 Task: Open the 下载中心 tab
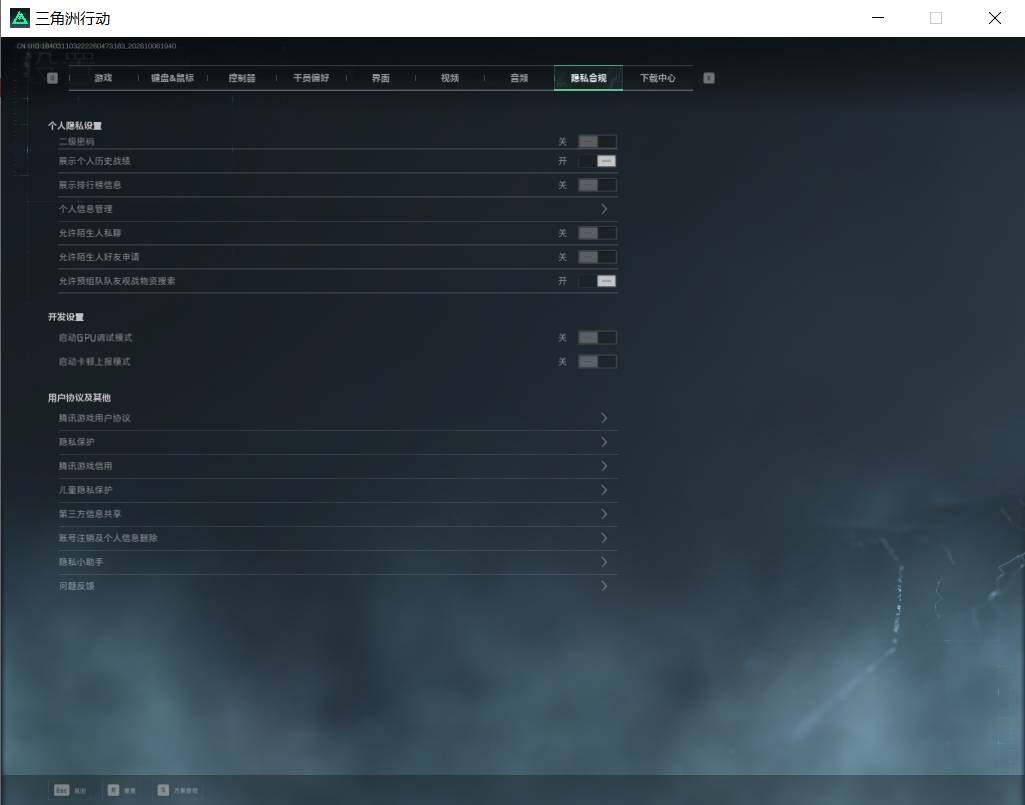(x=658, y=78)
